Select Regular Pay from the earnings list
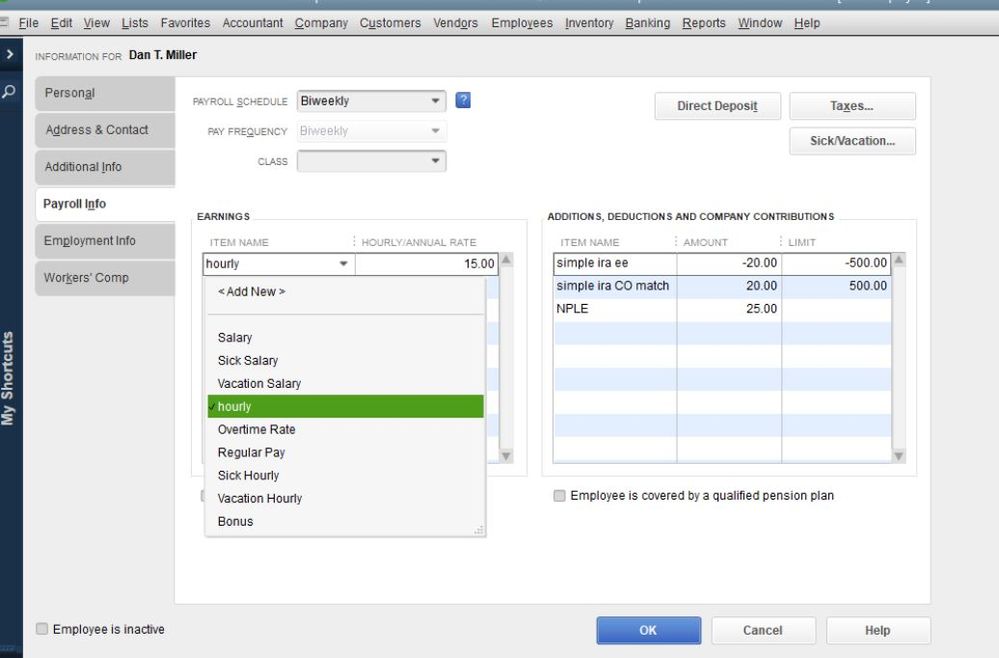The image size is (999, 658). tap(345, 452)
